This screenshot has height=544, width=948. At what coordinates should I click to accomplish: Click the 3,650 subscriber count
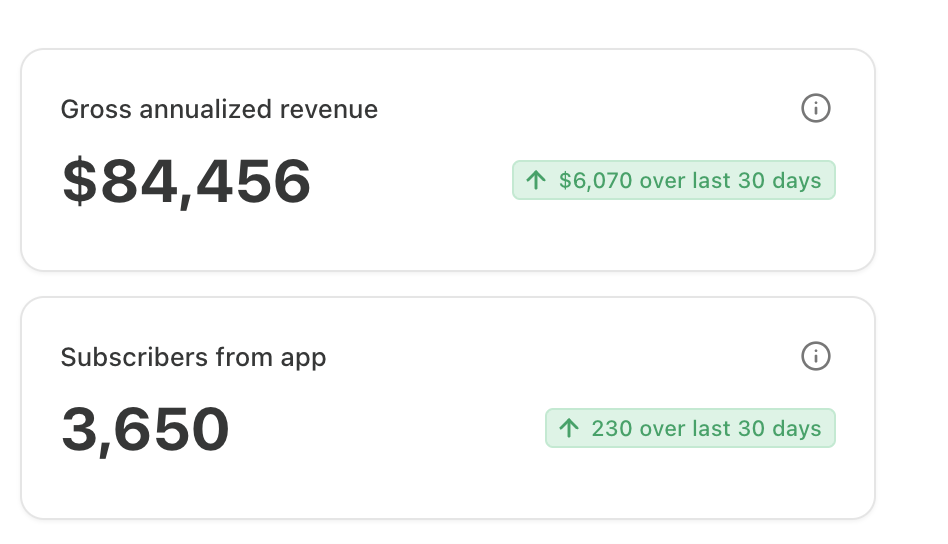[x=145, y=430]
